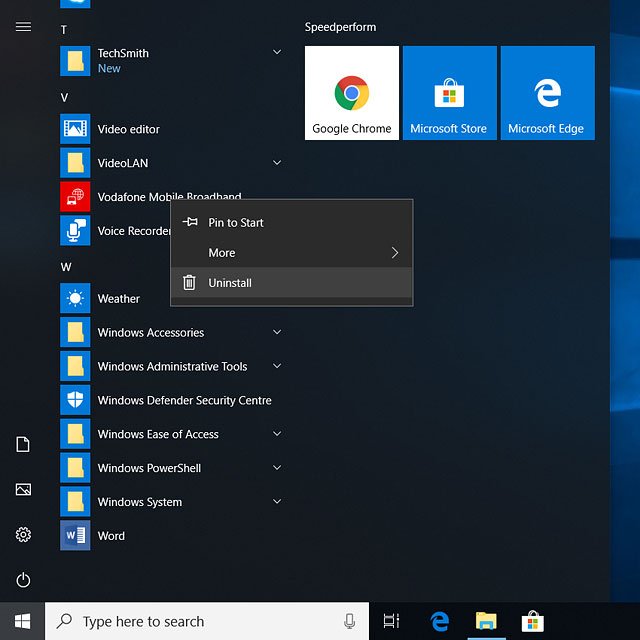The image size is (640, 640).
Task: Launch Video editor app icon
Action: (75, 129)
